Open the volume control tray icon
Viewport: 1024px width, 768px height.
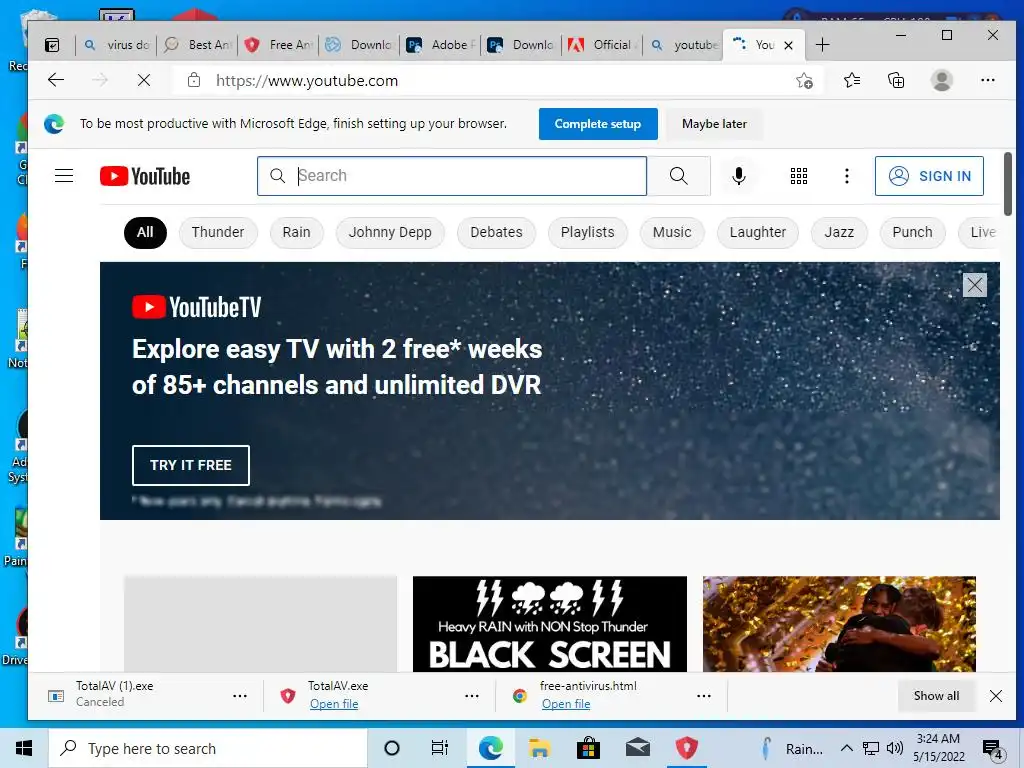point(895,748)
